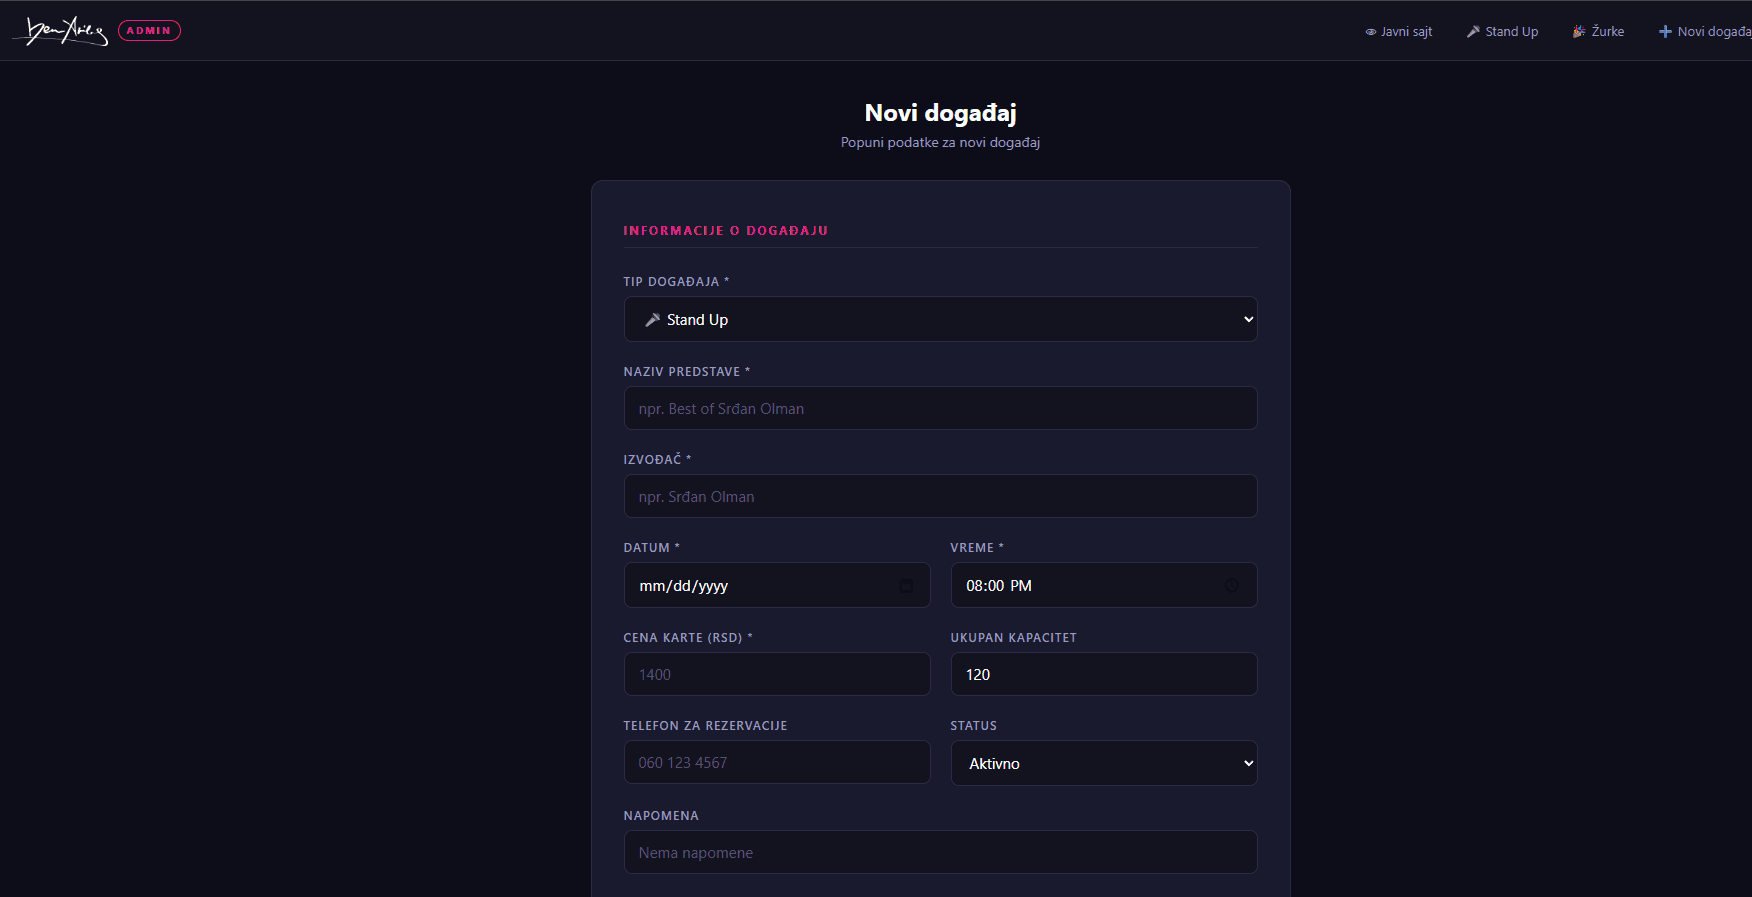Focus the Naziv predstave input field
The height and width of the screenshot is (897, 1752).
pos(940,408)
